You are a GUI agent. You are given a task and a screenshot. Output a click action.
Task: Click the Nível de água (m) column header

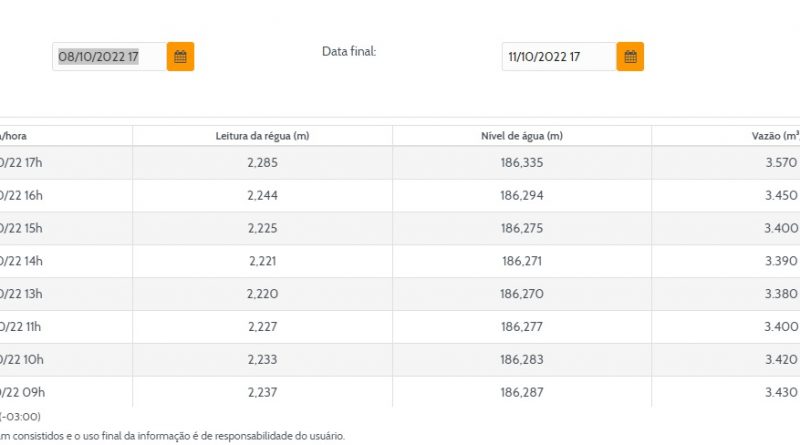click(521, 136)
